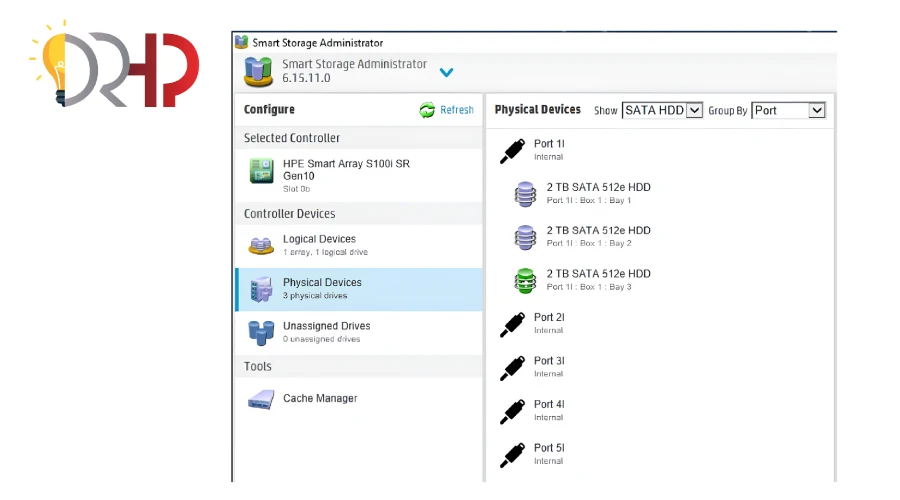Click the green drive icon for Bay 3

point(525,281)
